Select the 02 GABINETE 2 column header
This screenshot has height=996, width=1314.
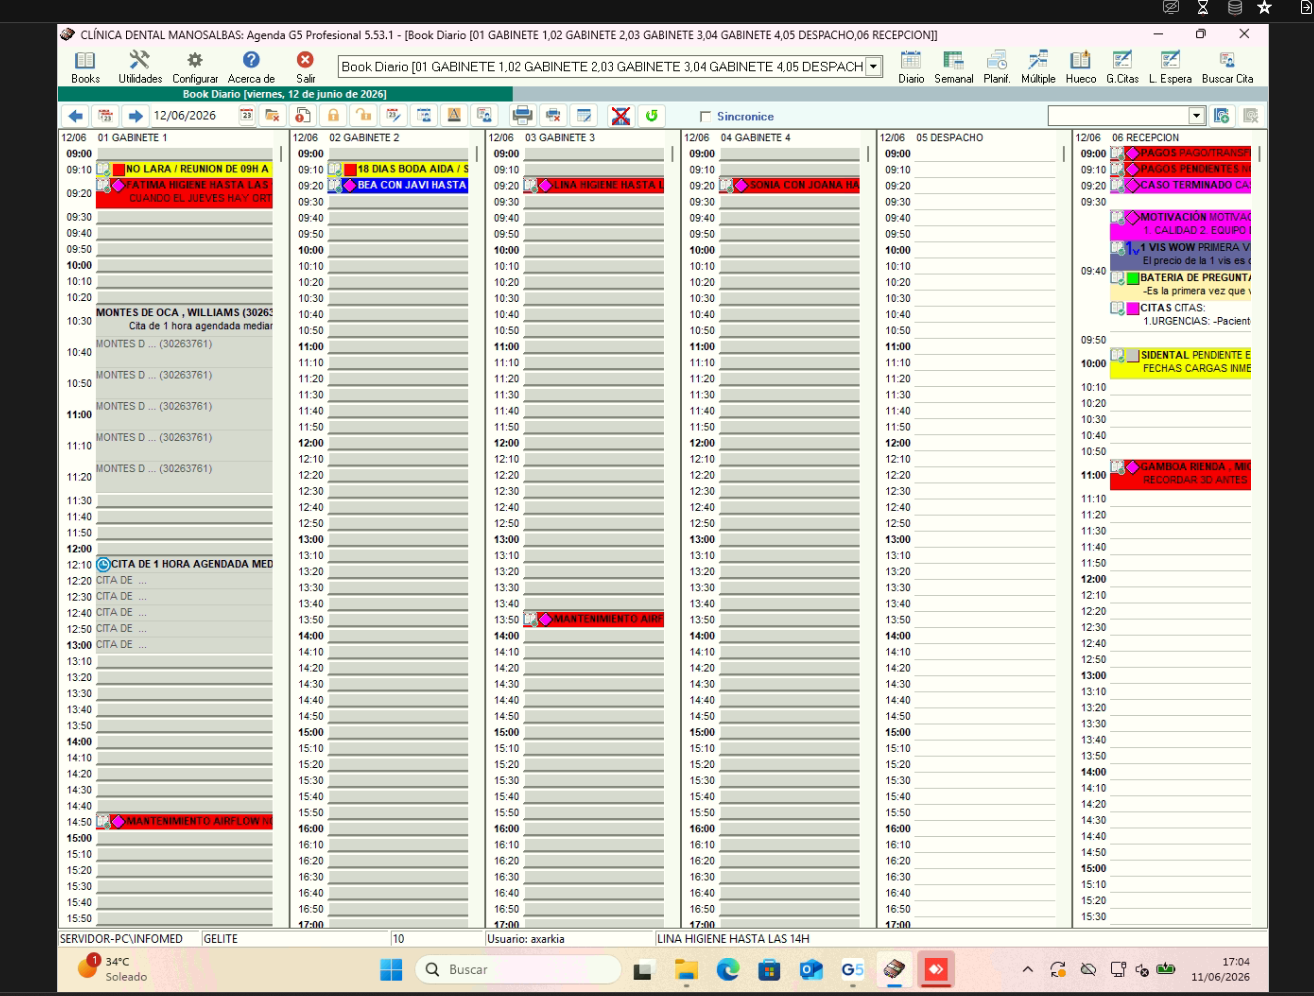tap(364, 138)
